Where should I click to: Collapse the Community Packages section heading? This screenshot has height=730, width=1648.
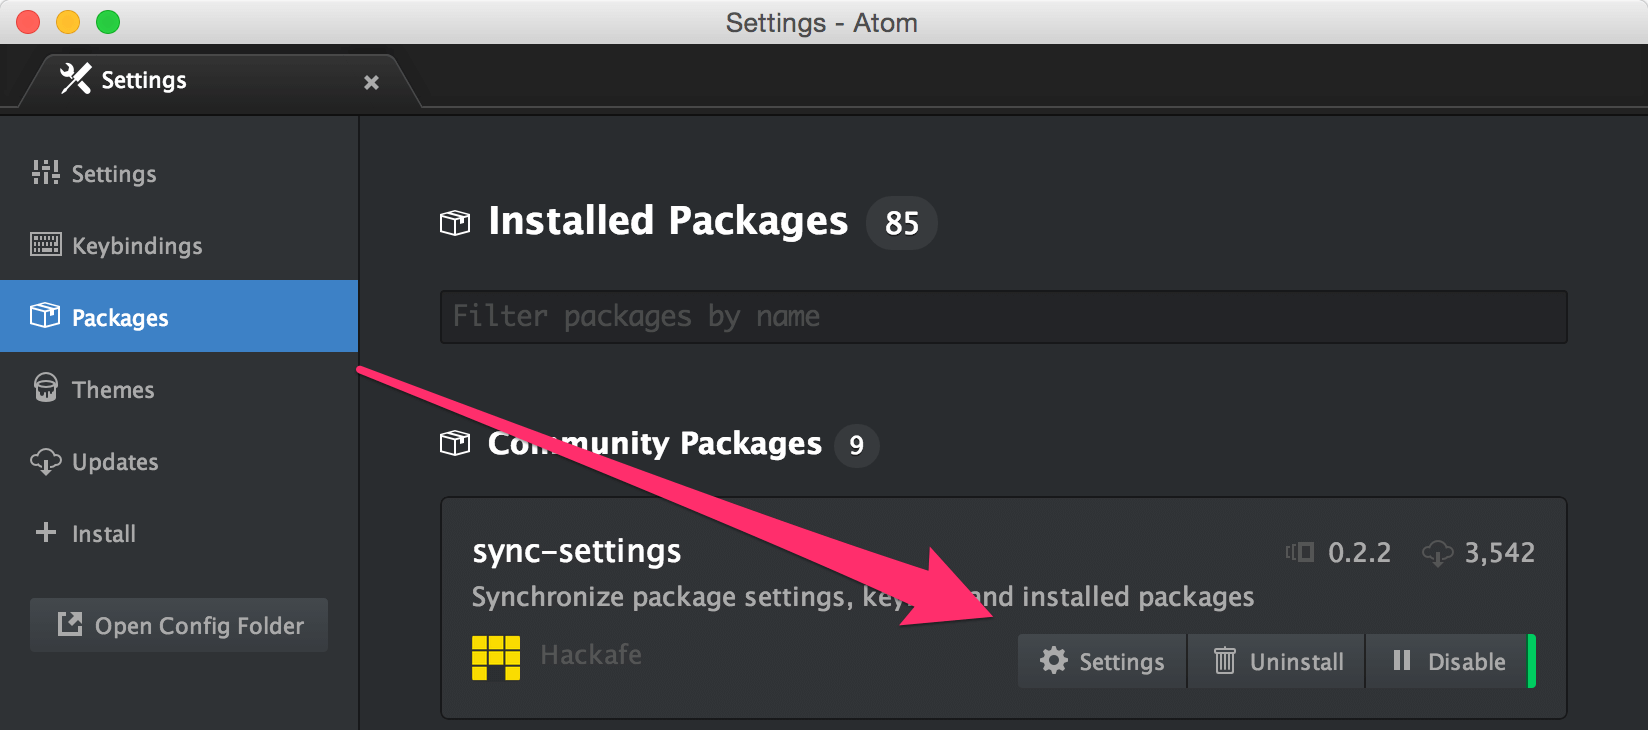(x=654, y=444)
